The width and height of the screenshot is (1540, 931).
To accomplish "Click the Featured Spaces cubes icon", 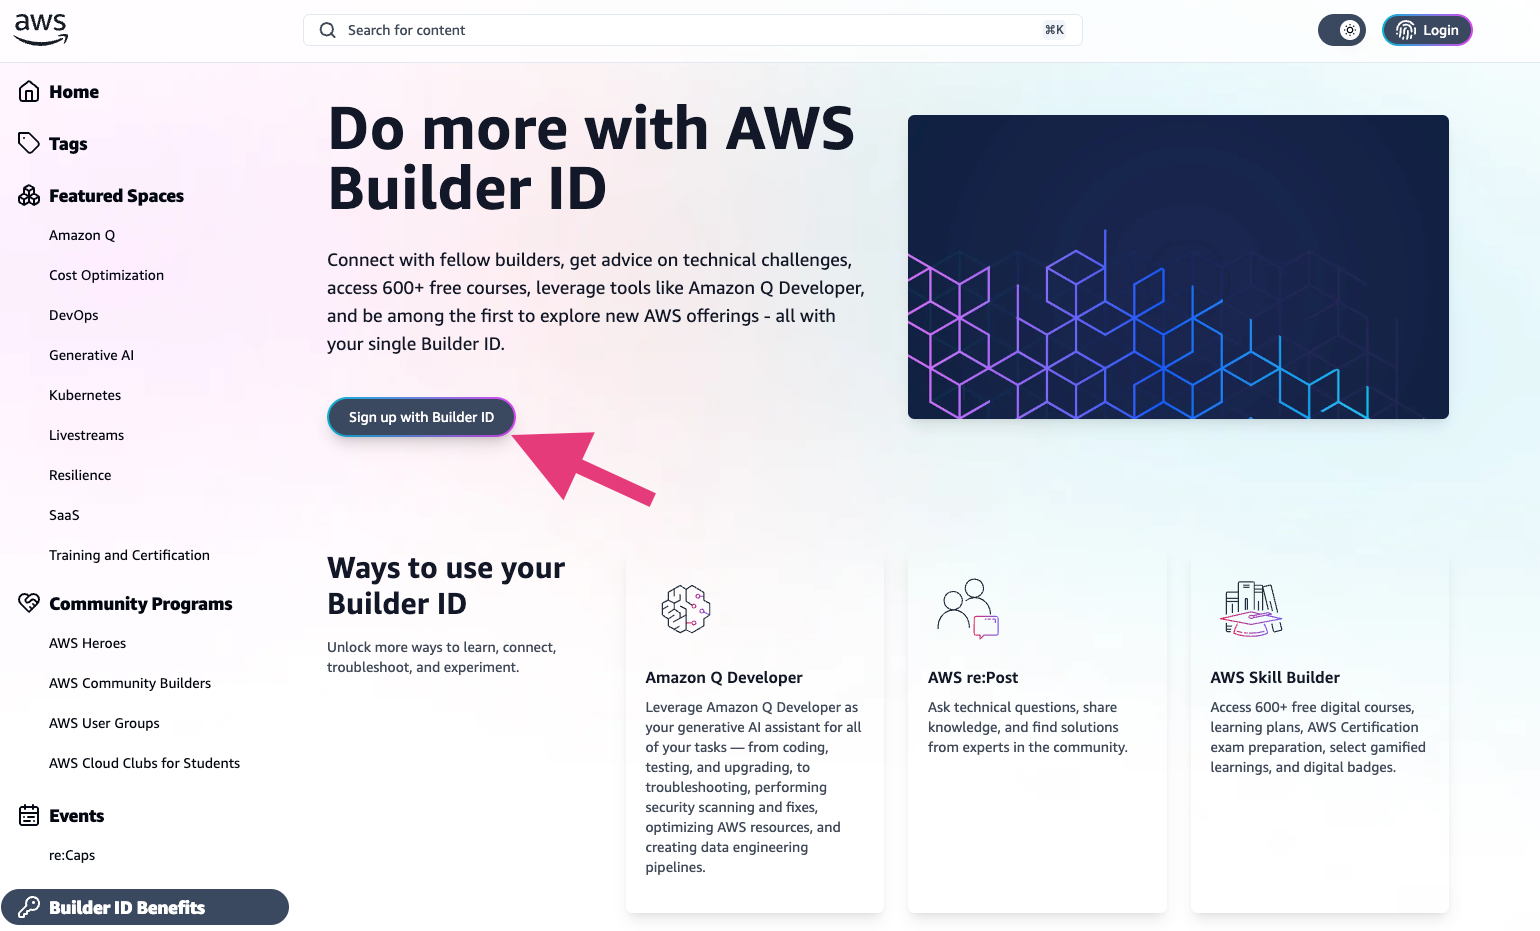I will click(x=29, y=195).
